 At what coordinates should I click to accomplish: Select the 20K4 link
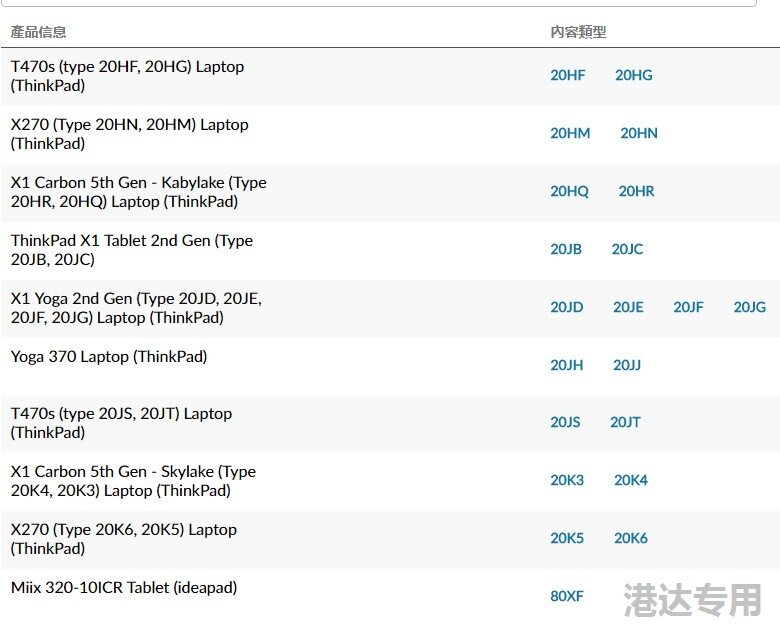(631, 480)
